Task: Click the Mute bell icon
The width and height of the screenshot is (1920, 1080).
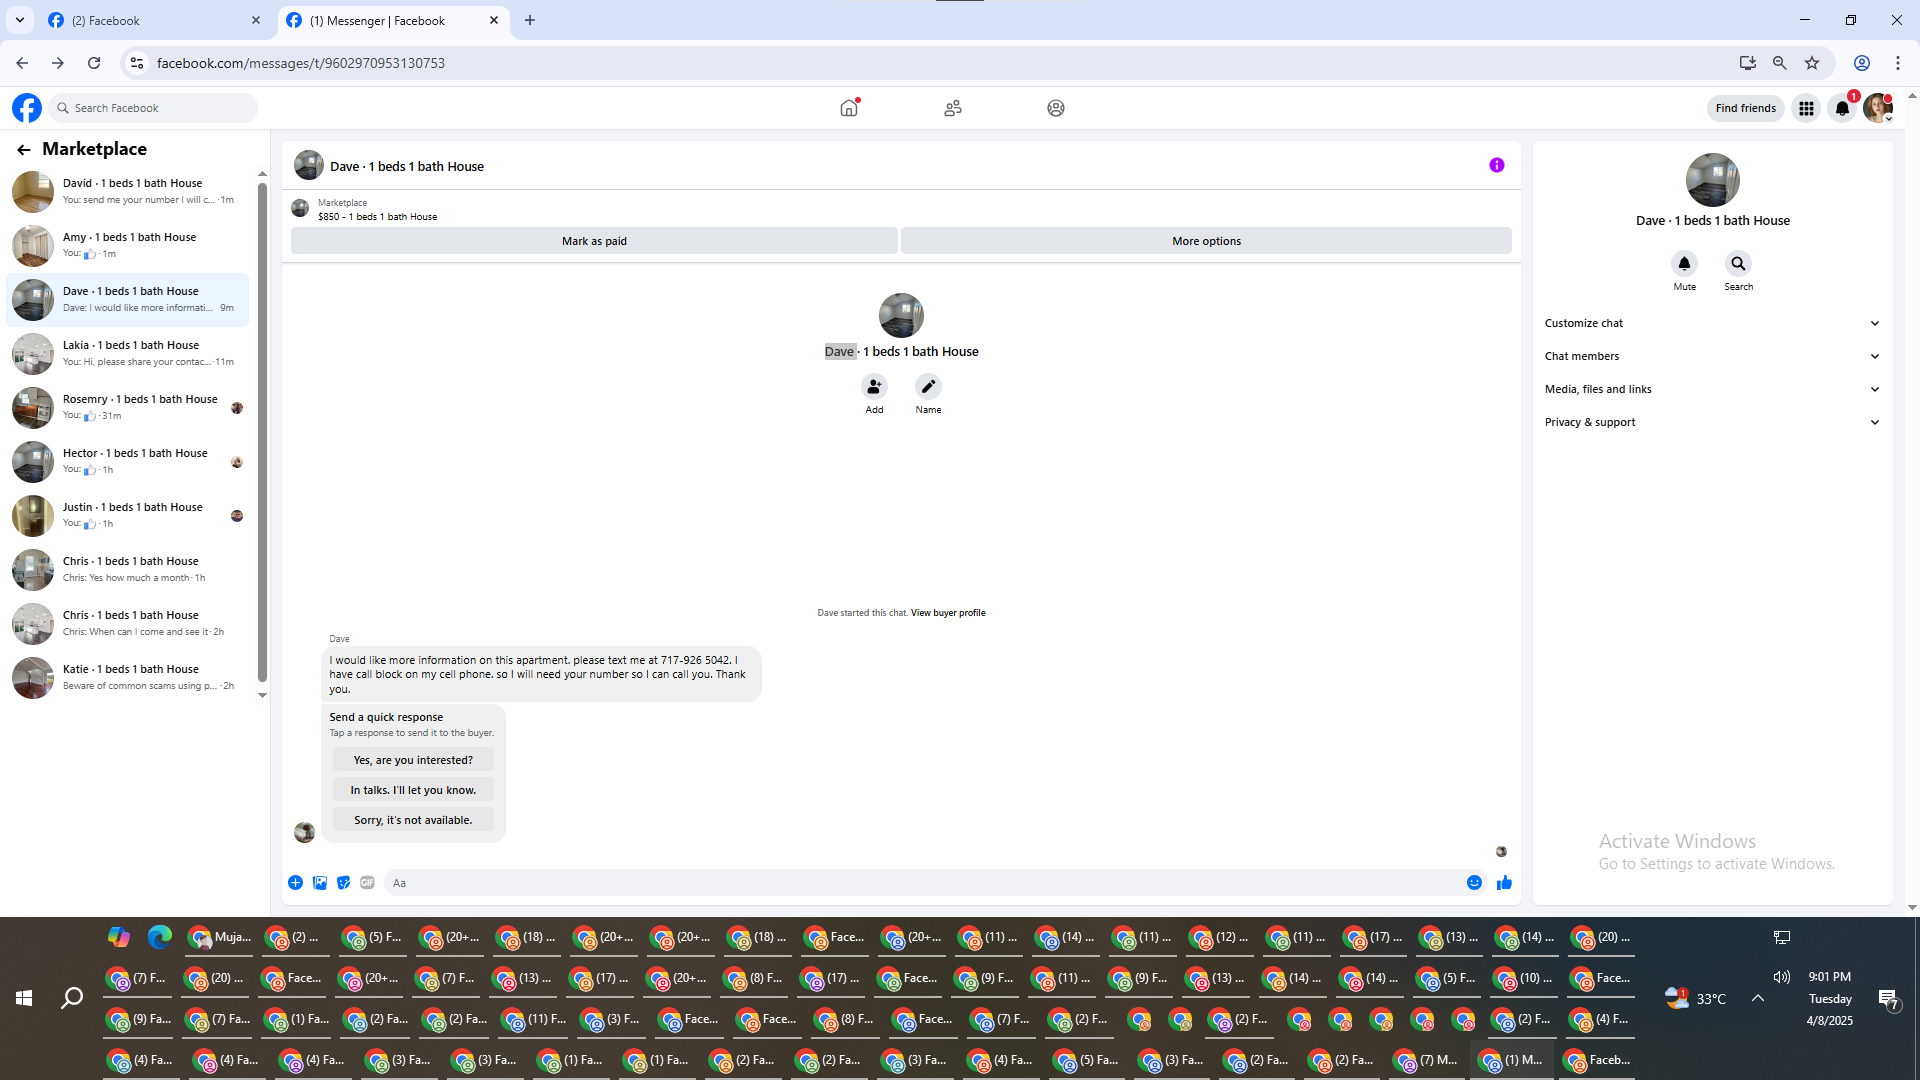Action: 1684,264
